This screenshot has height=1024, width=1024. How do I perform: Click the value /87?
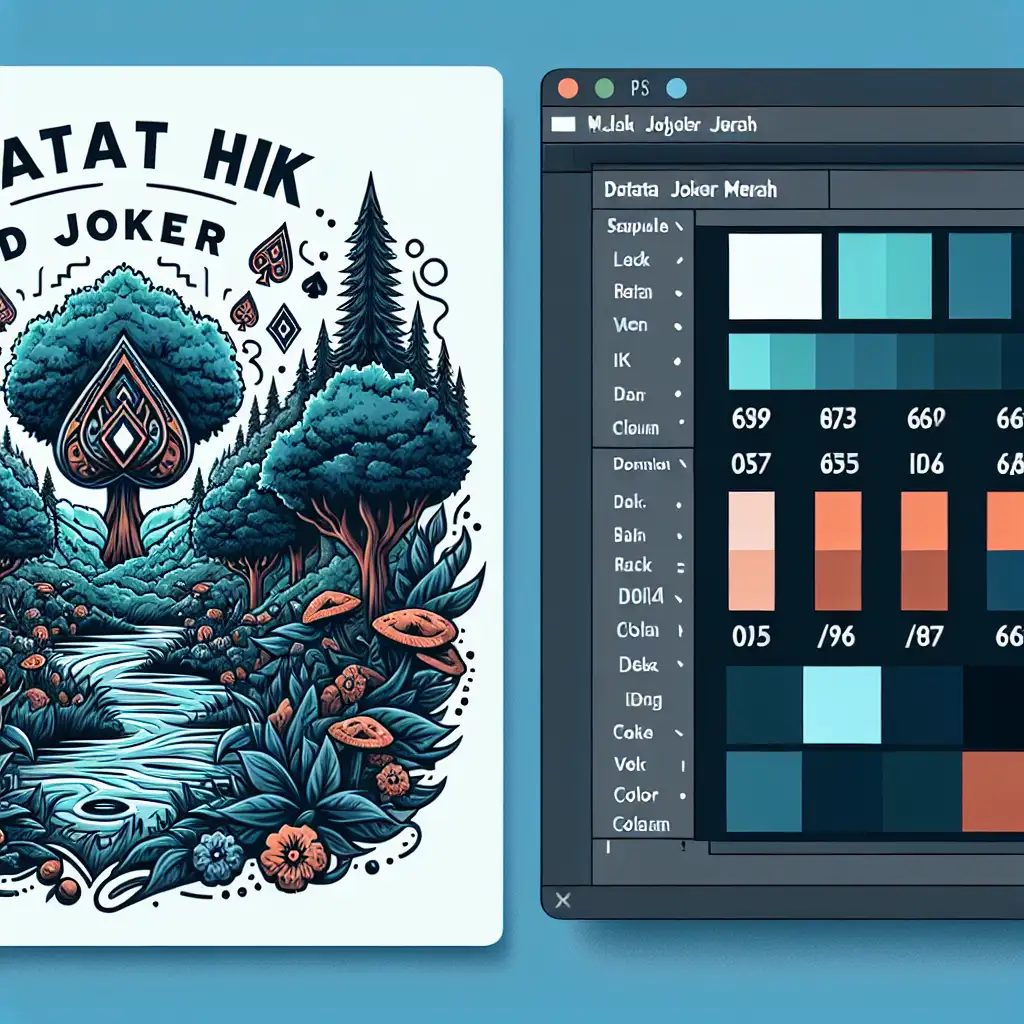(x=924, y=636)
